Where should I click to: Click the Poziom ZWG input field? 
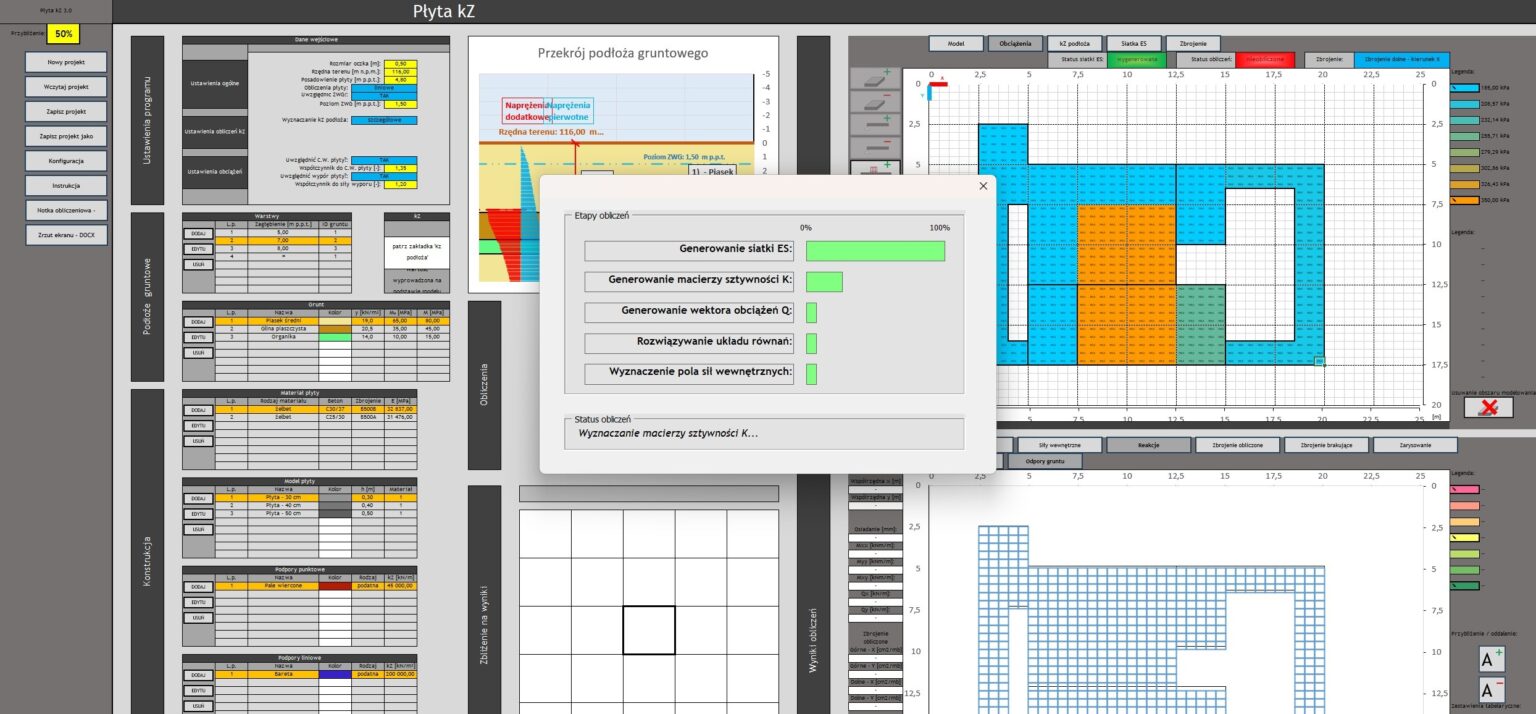(398, 103)
